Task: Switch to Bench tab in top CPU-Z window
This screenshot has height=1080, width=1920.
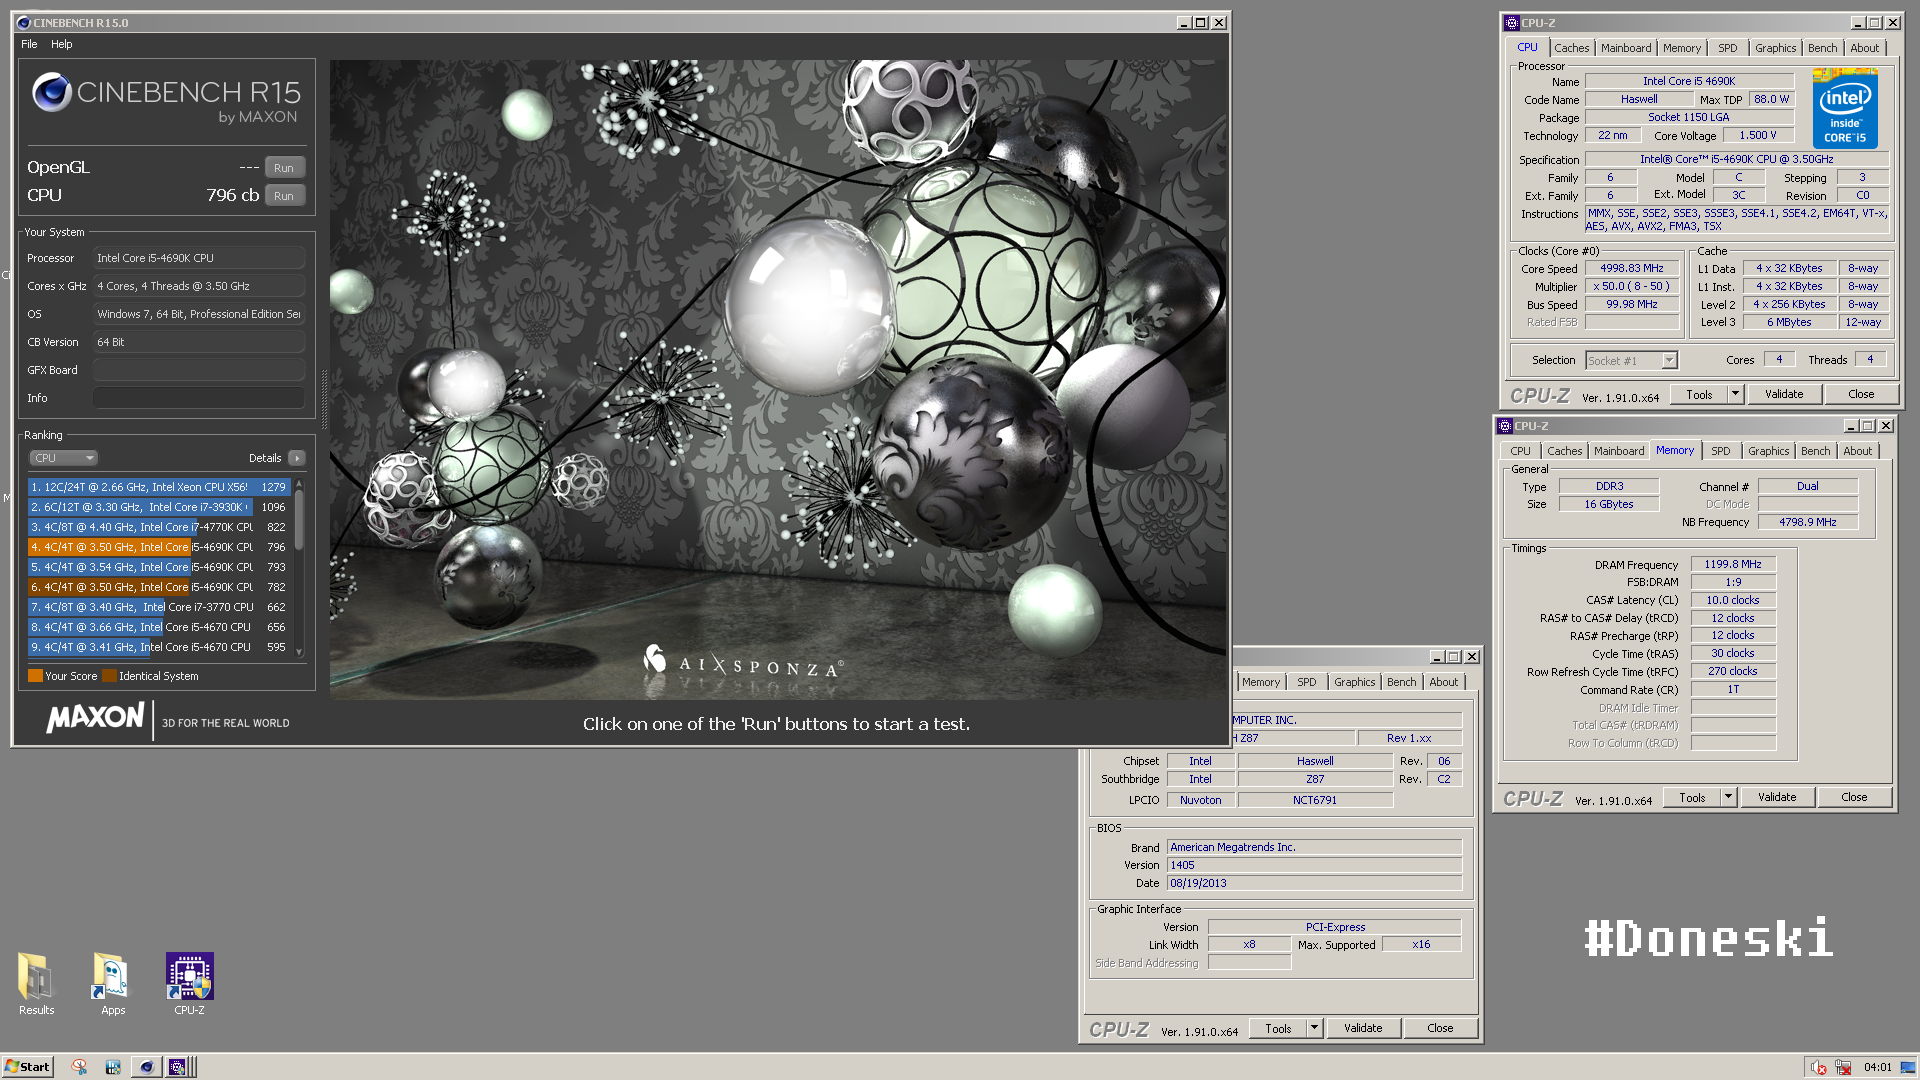Action: (x=1823, y=48)
